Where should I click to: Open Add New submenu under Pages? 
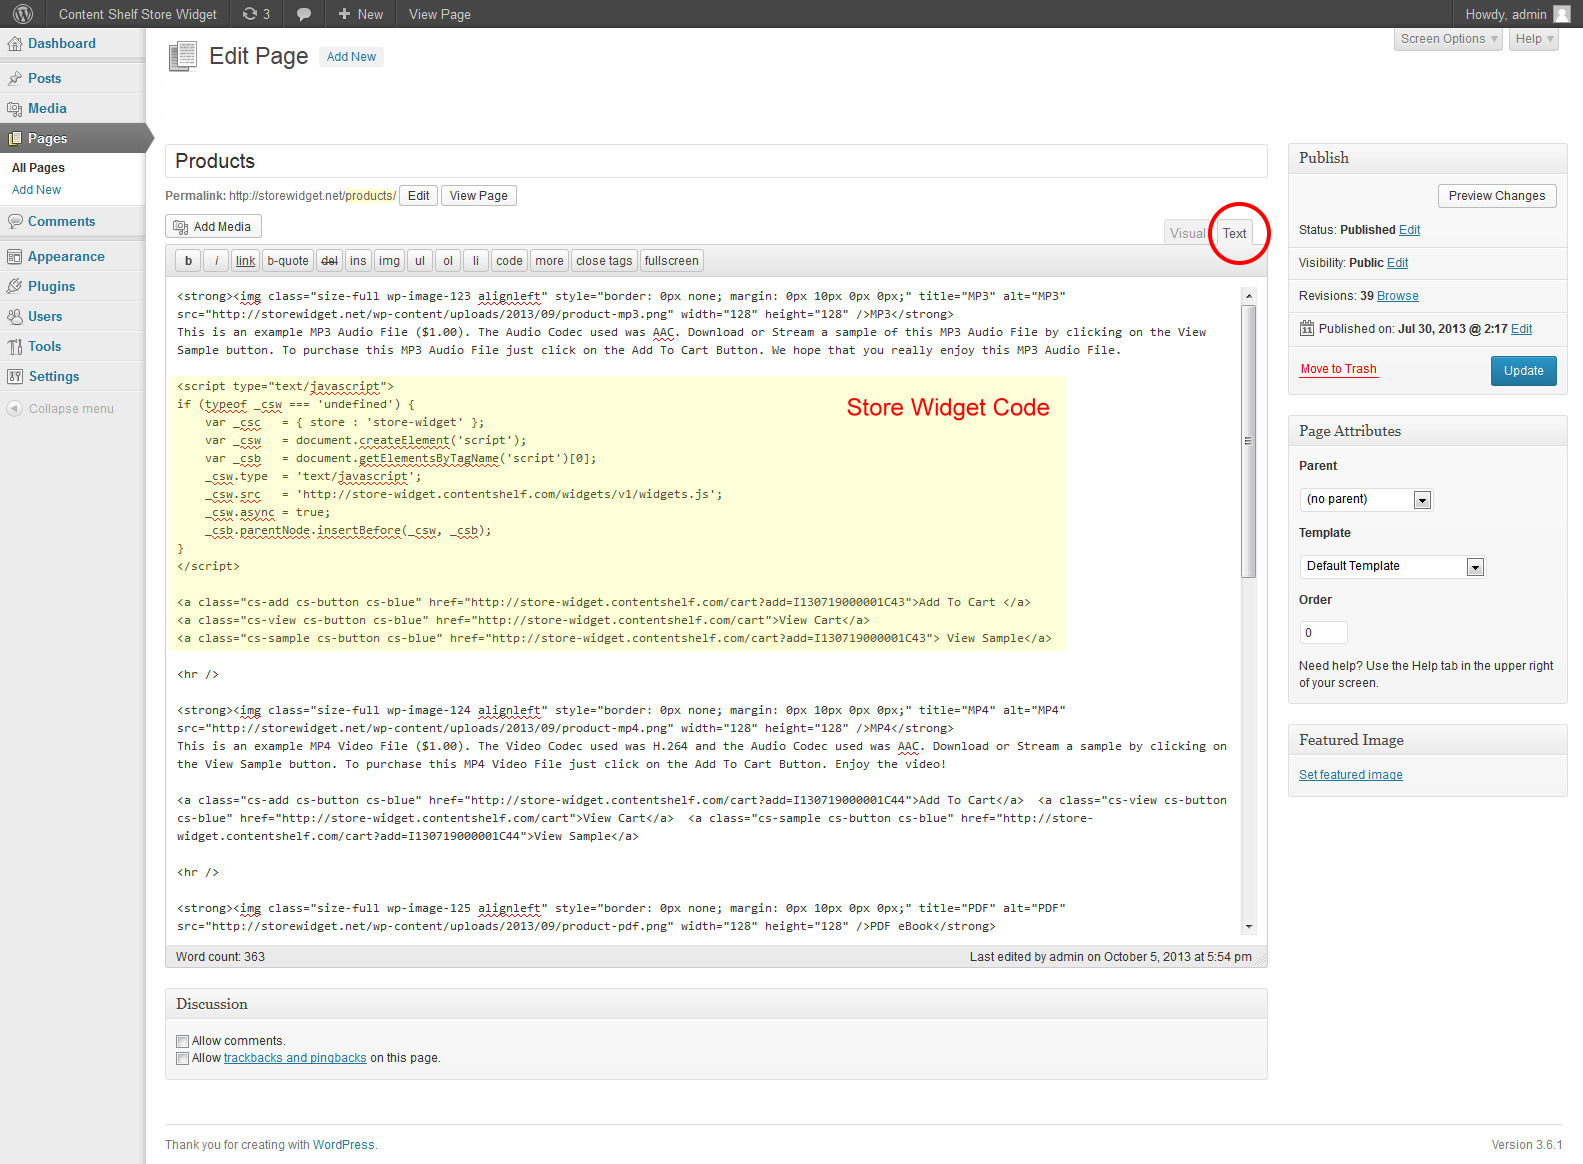coord(36,190)
